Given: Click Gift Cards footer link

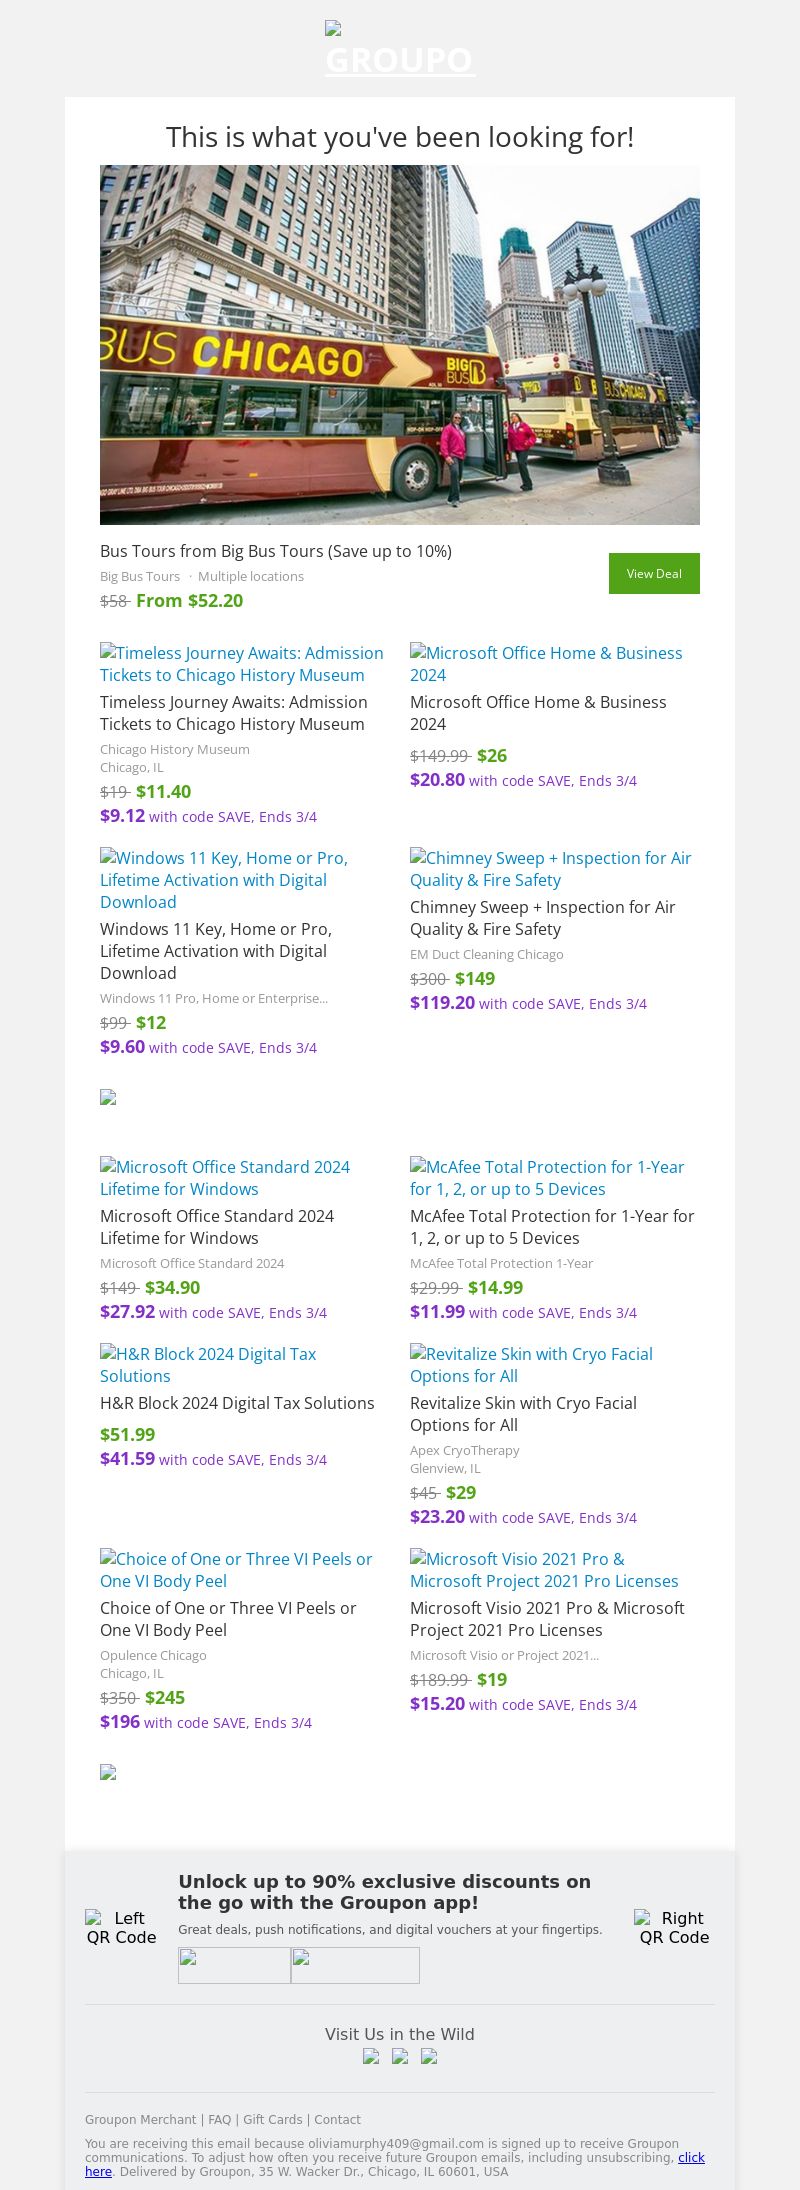Looking at the screenshot, I should pyautogui.click(x=272, y=2119).
